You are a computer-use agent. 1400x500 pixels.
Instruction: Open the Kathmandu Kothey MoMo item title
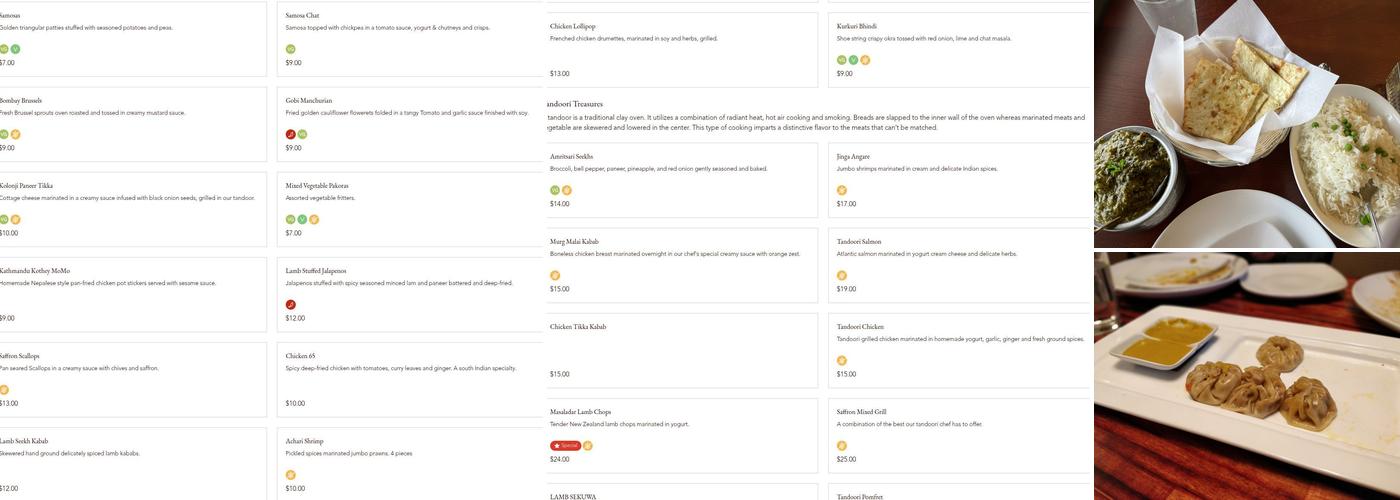pos(35,271)
